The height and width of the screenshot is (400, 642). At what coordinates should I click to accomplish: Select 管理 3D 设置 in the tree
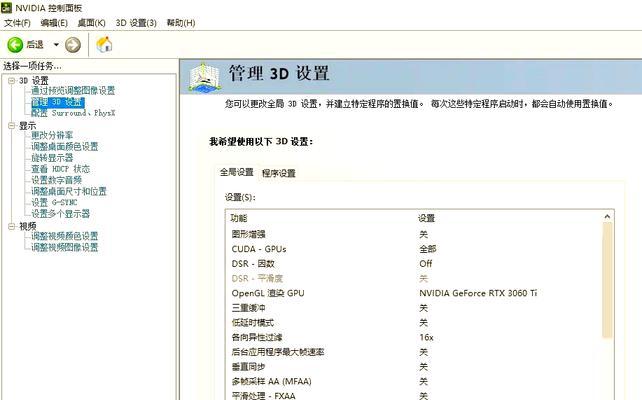point(58,102)
